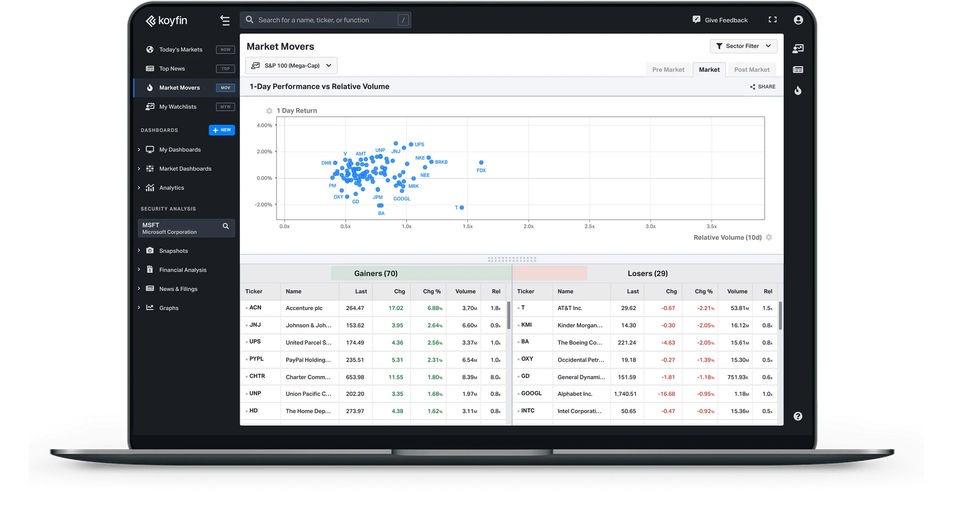Screen dimensions: 960x511
Task: Open the help question mark icon
Action: 797,416
